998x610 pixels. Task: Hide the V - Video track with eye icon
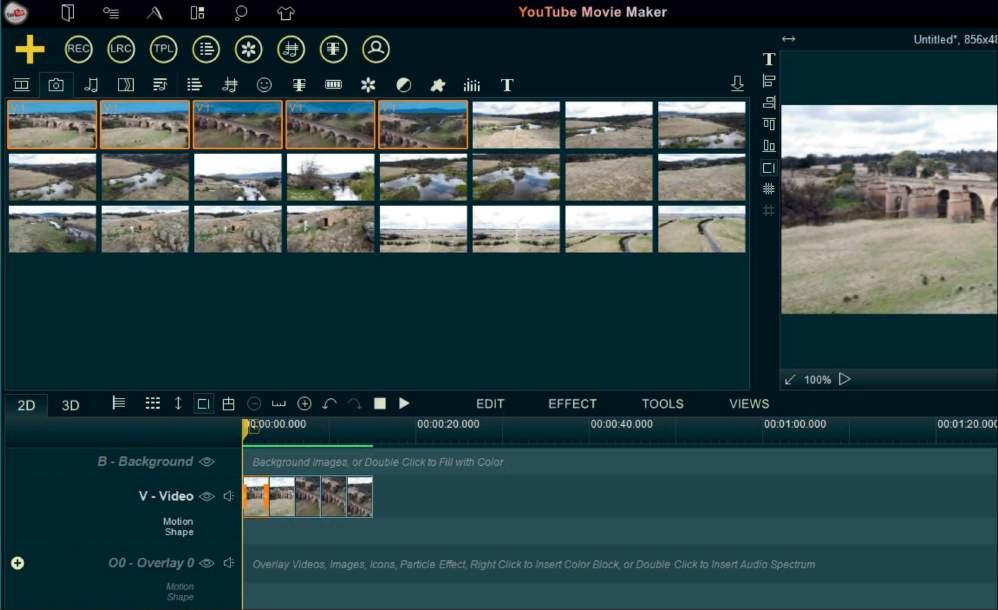pos(207,496)
